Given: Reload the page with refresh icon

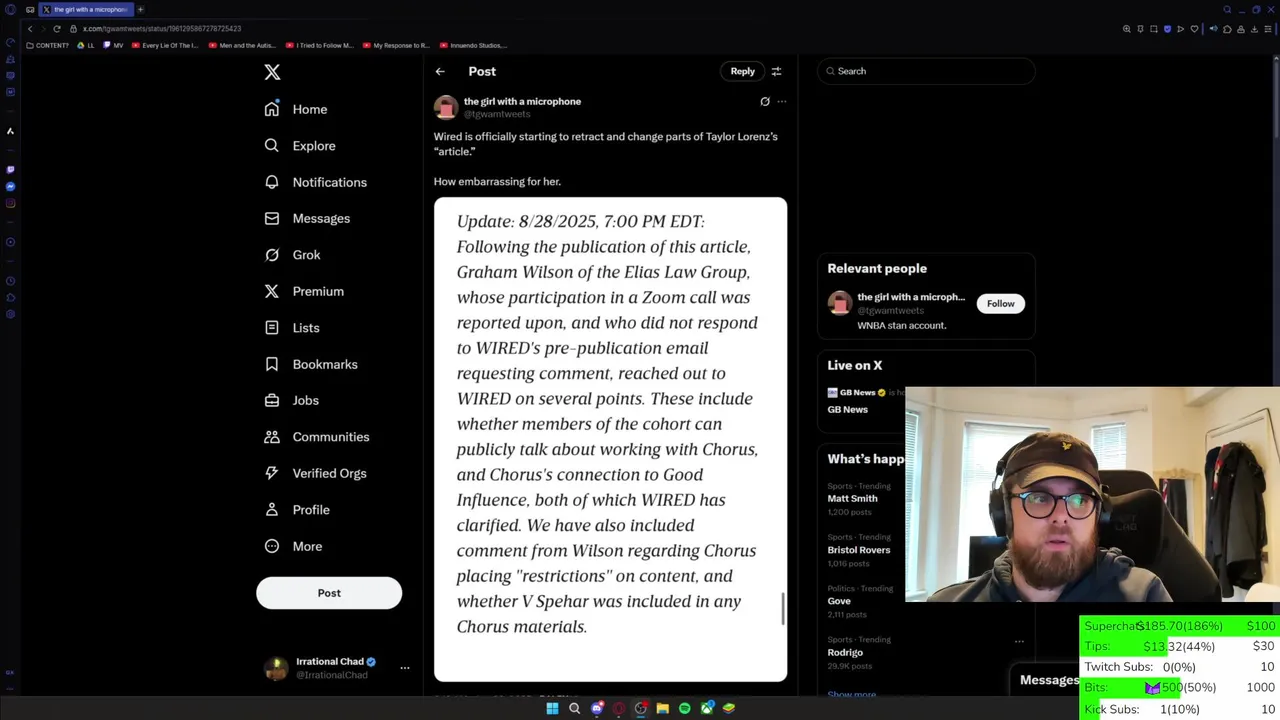Looking at the screenshot, I should click(x=56, y=29).
